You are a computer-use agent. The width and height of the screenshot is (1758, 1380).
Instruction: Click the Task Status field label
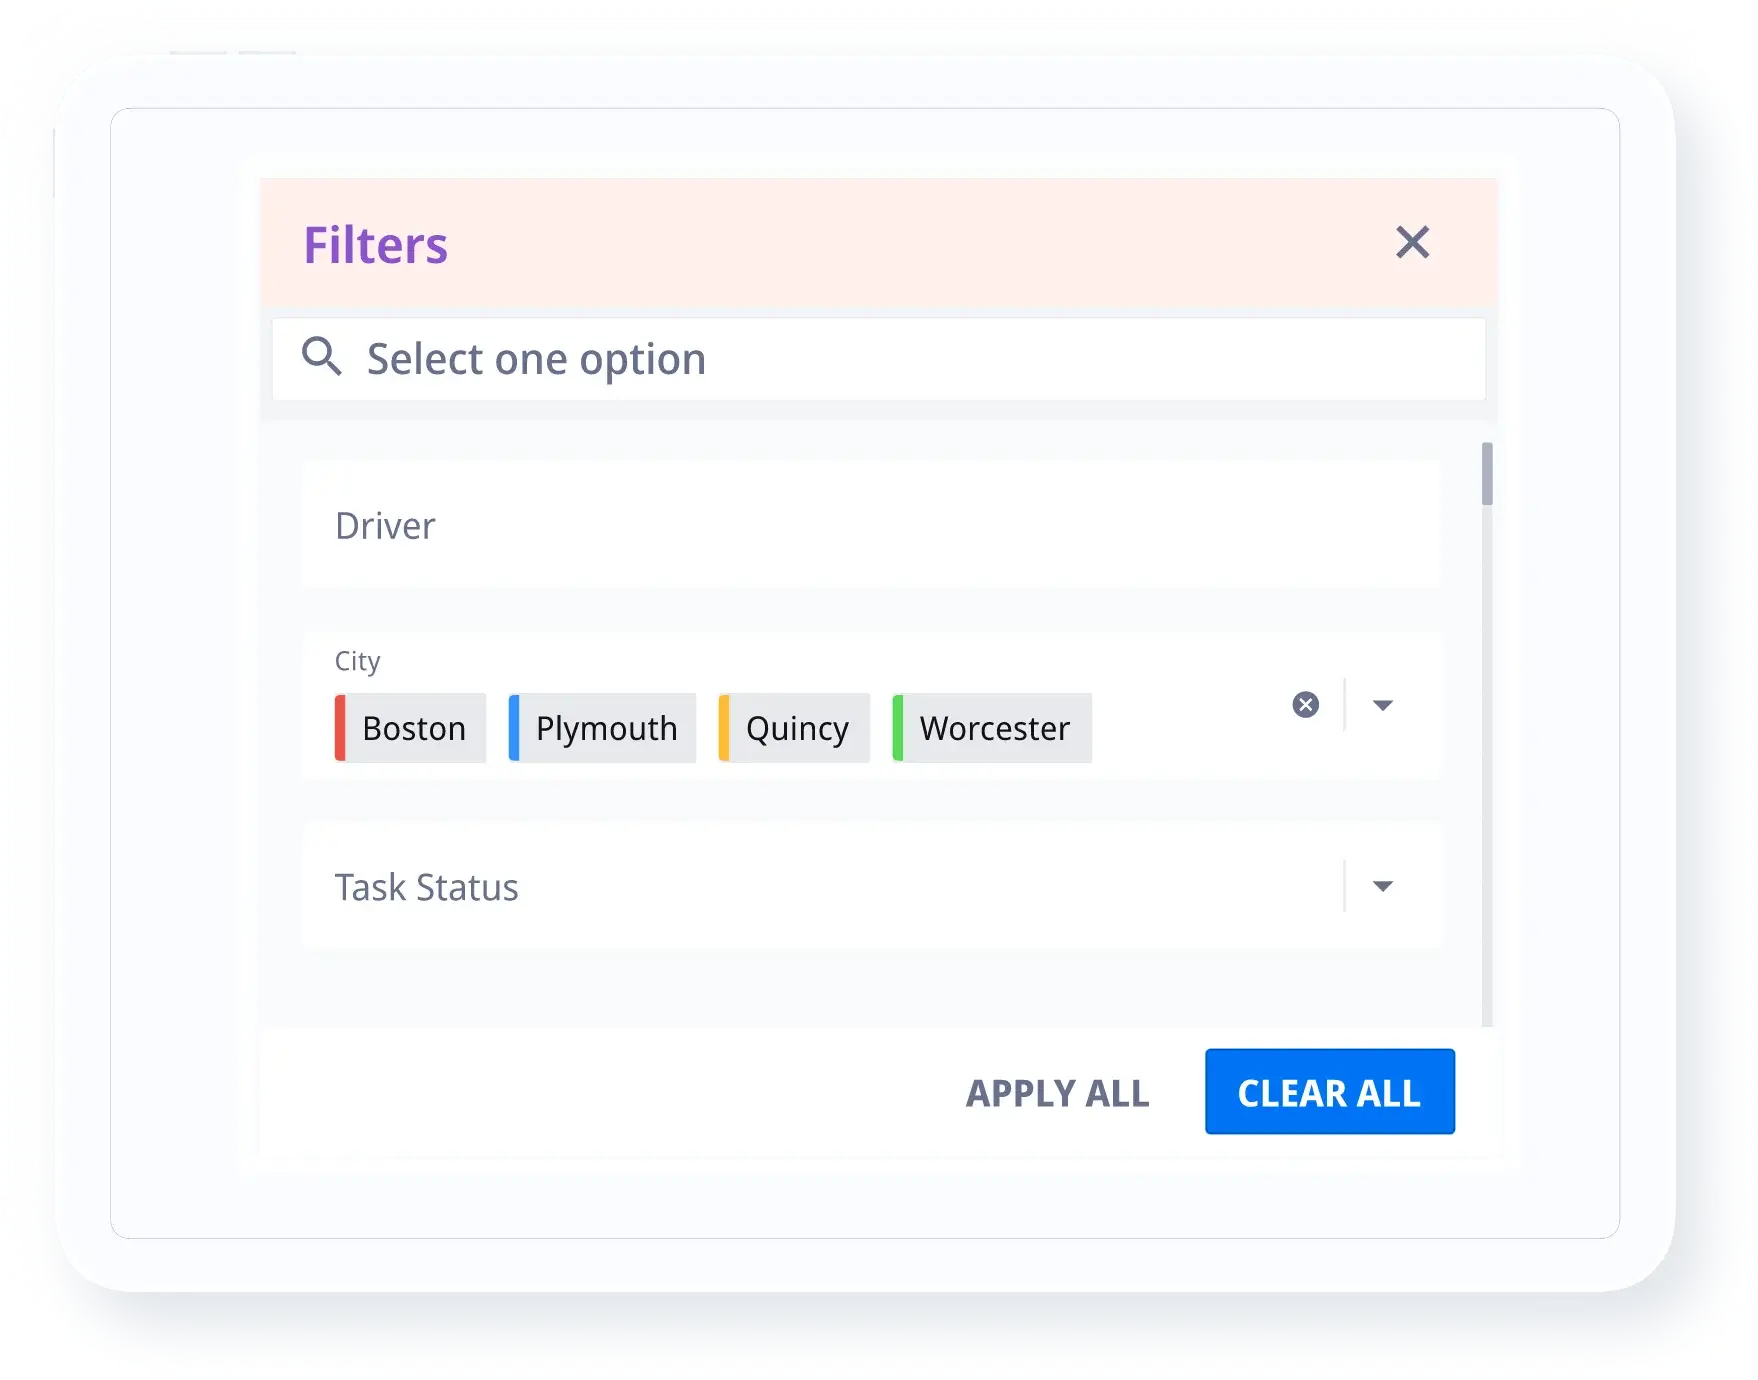(x=427, y=887)
